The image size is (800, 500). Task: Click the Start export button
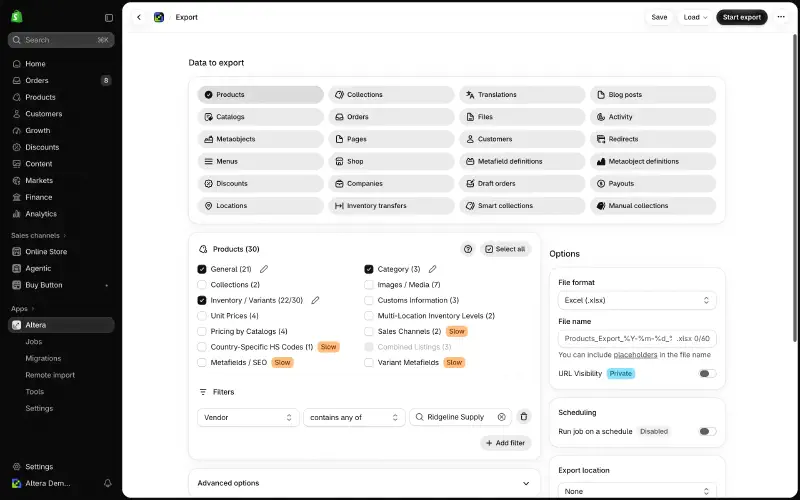pos(741,17)
